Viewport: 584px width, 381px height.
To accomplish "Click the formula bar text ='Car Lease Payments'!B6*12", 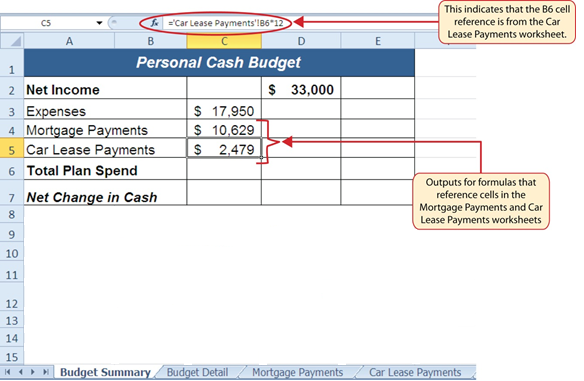I will tap(225, 23).
